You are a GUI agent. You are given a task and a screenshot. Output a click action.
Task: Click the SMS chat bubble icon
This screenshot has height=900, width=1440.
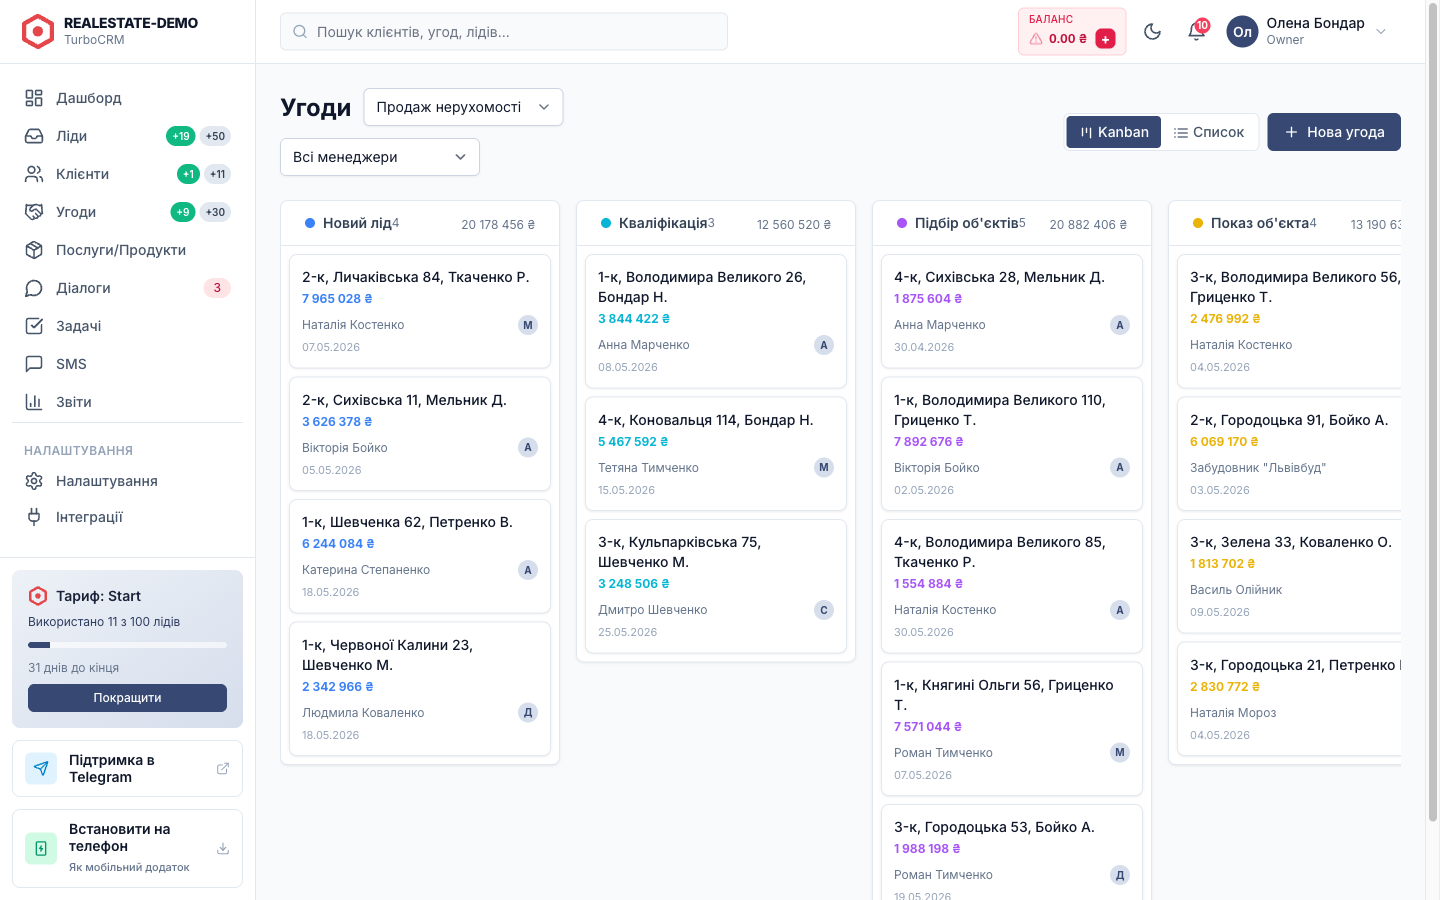[x=34, y=364]
